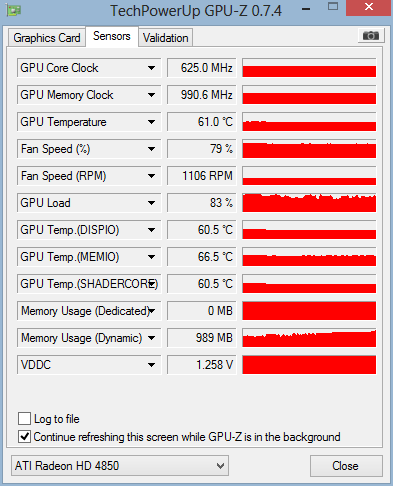Click the 61.0 °C temperature value field
The image size is (393, 486).
point(202,122)
